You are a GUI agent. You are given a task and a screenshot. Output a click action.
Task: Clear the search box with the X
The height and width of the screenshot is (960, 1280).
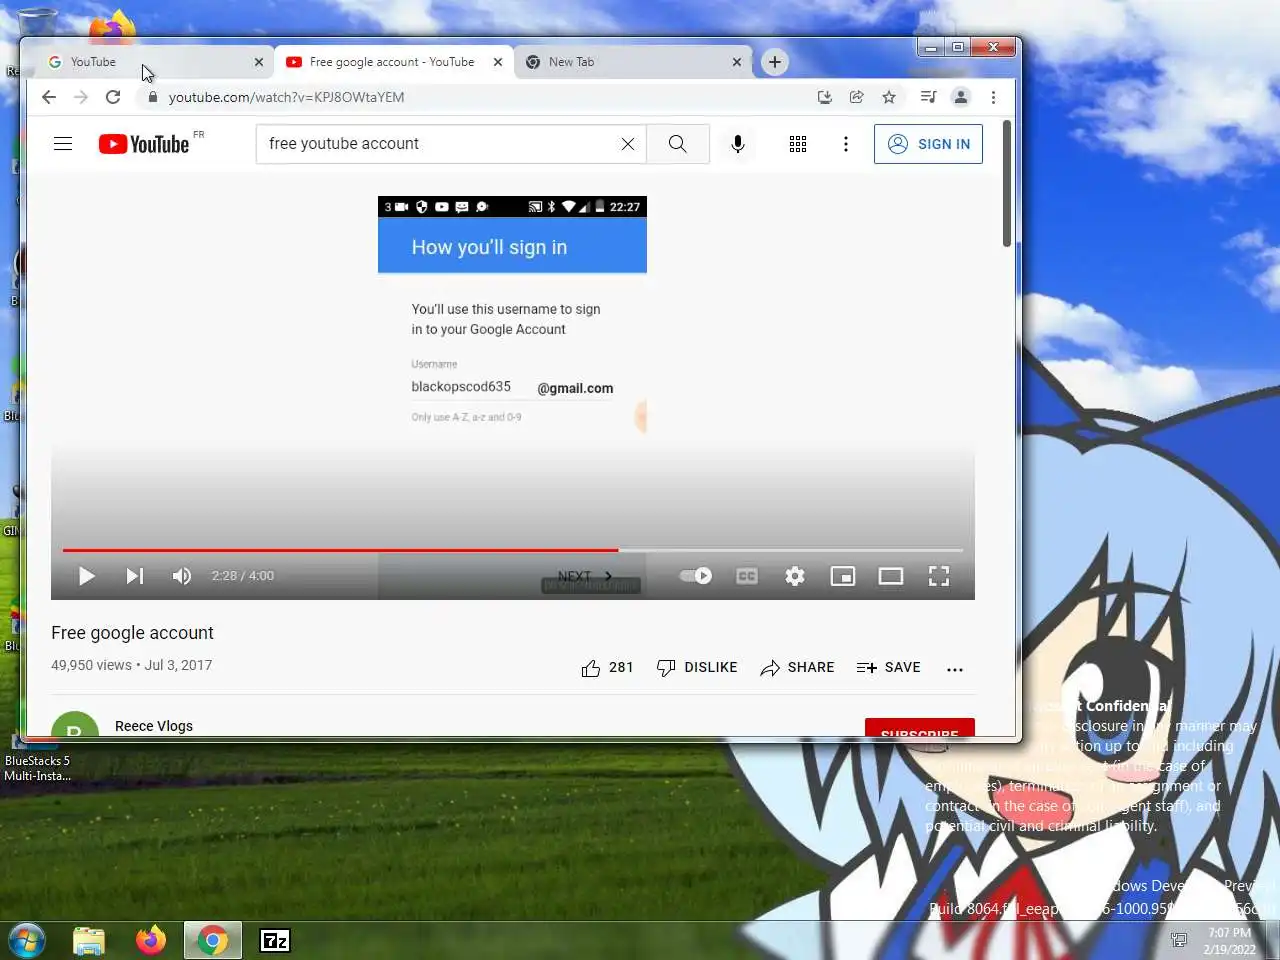[x=628, y=144]
